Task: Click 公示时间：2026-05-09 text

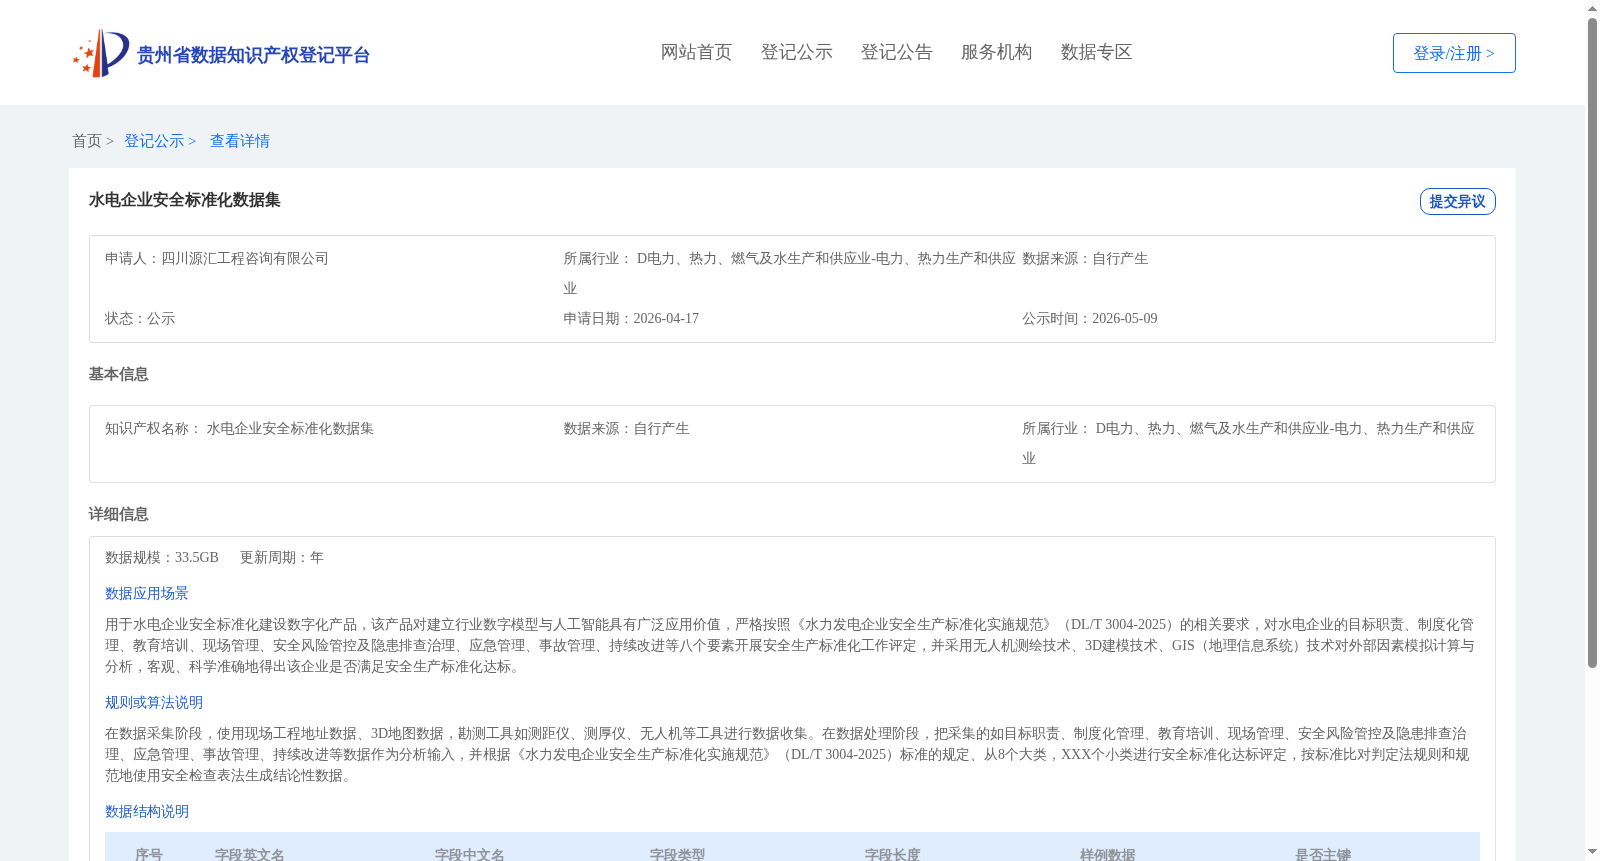Action: pyautogui.click(x=1090, y=318)
